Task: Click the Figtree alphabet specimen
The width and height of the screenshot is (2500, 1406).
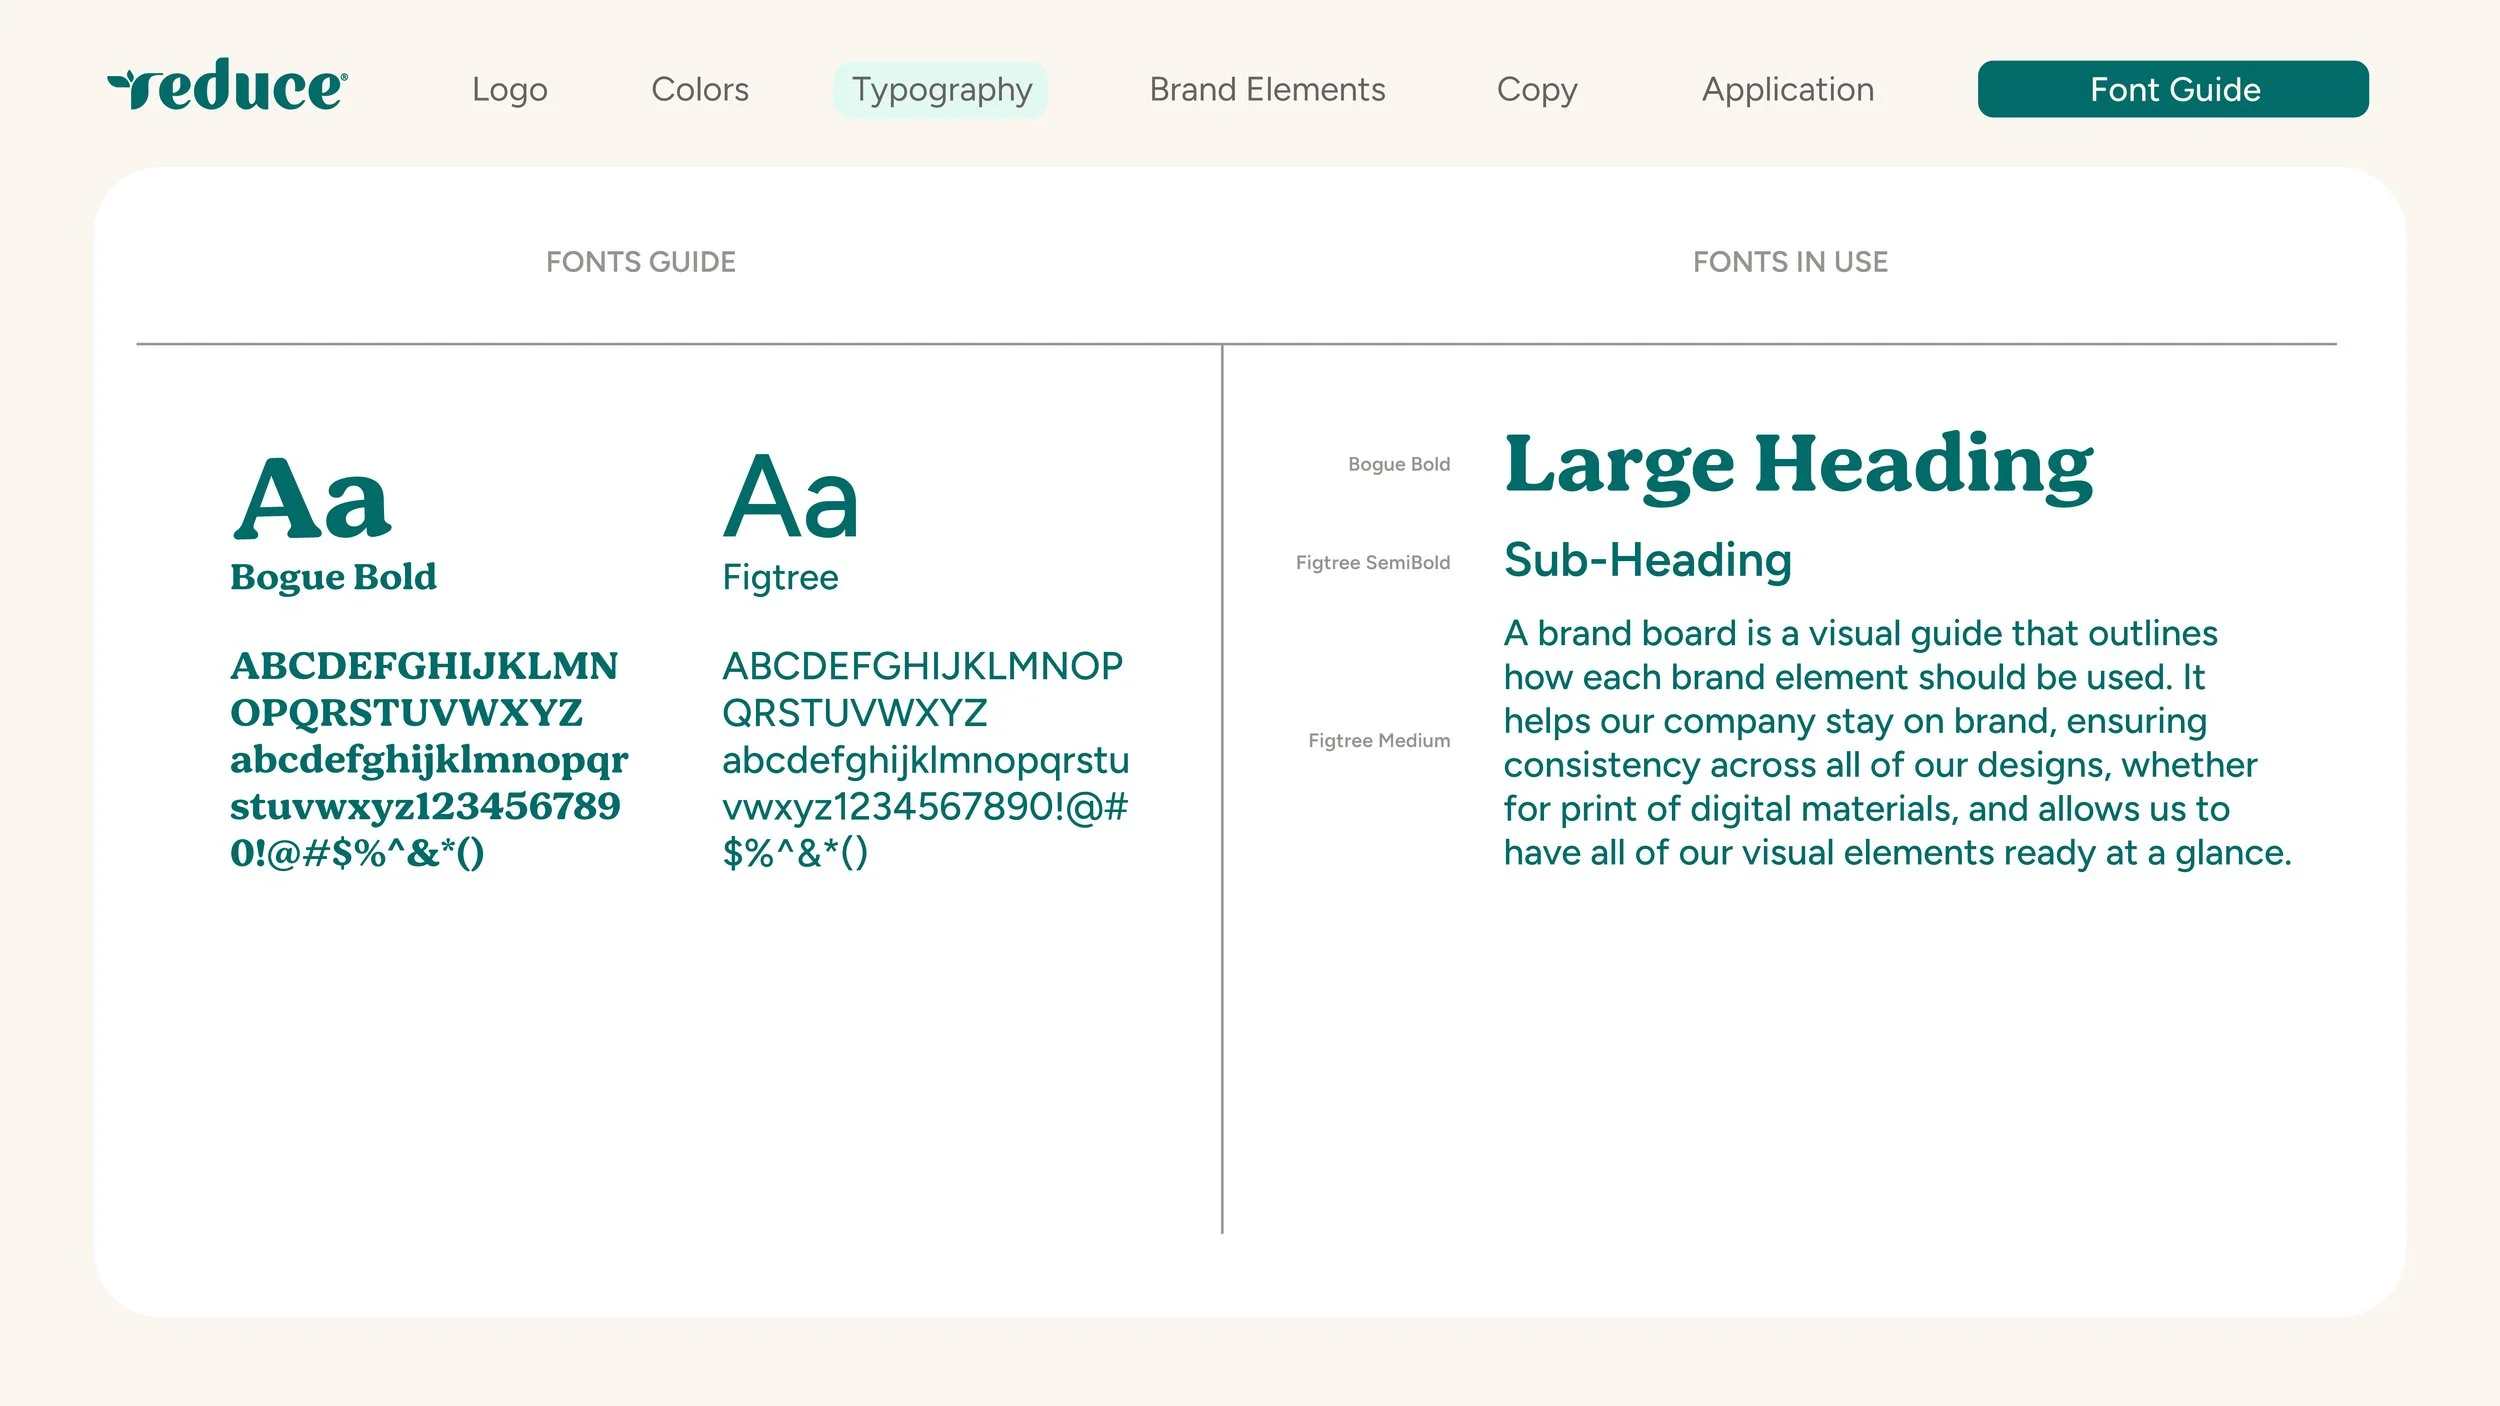Action: 925,758
